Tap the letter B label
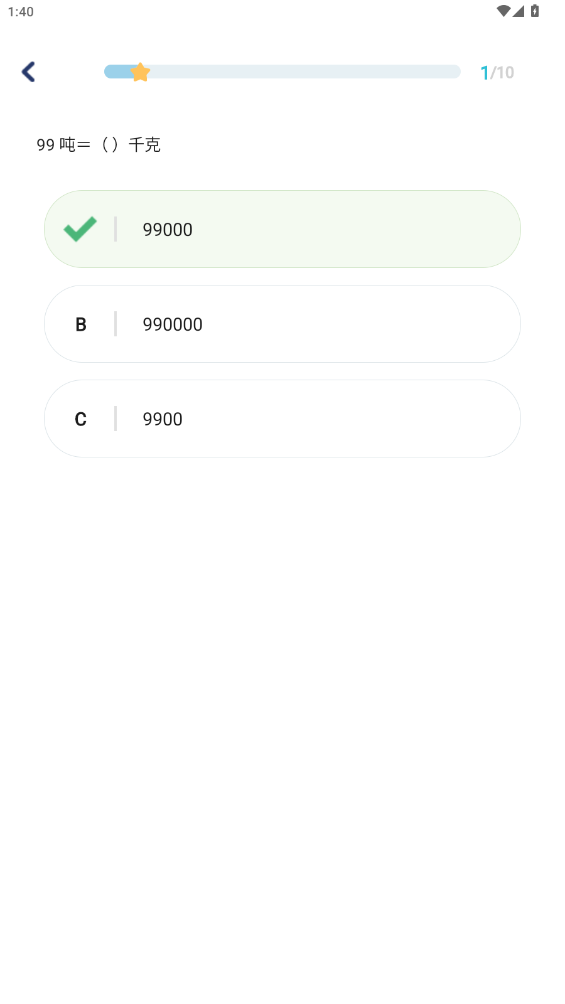Image resolution: width=565 pixels, height=1004 pixels. pyautogui.click(x=81, y=325)
